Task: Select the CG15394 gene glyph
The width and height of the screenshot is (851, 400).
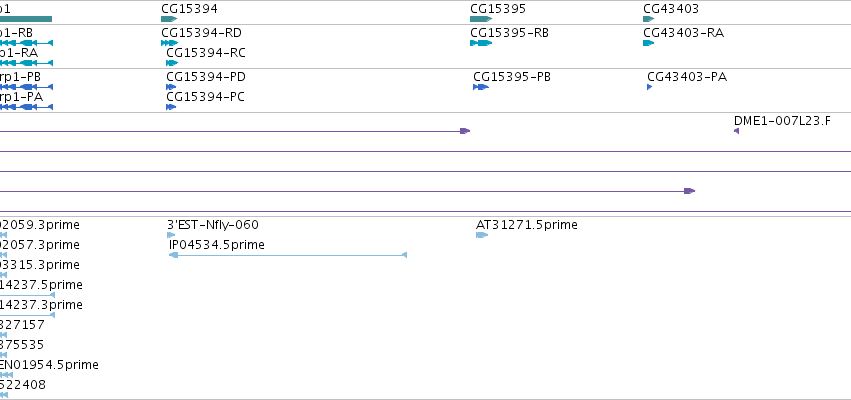Action: point(169,19)
